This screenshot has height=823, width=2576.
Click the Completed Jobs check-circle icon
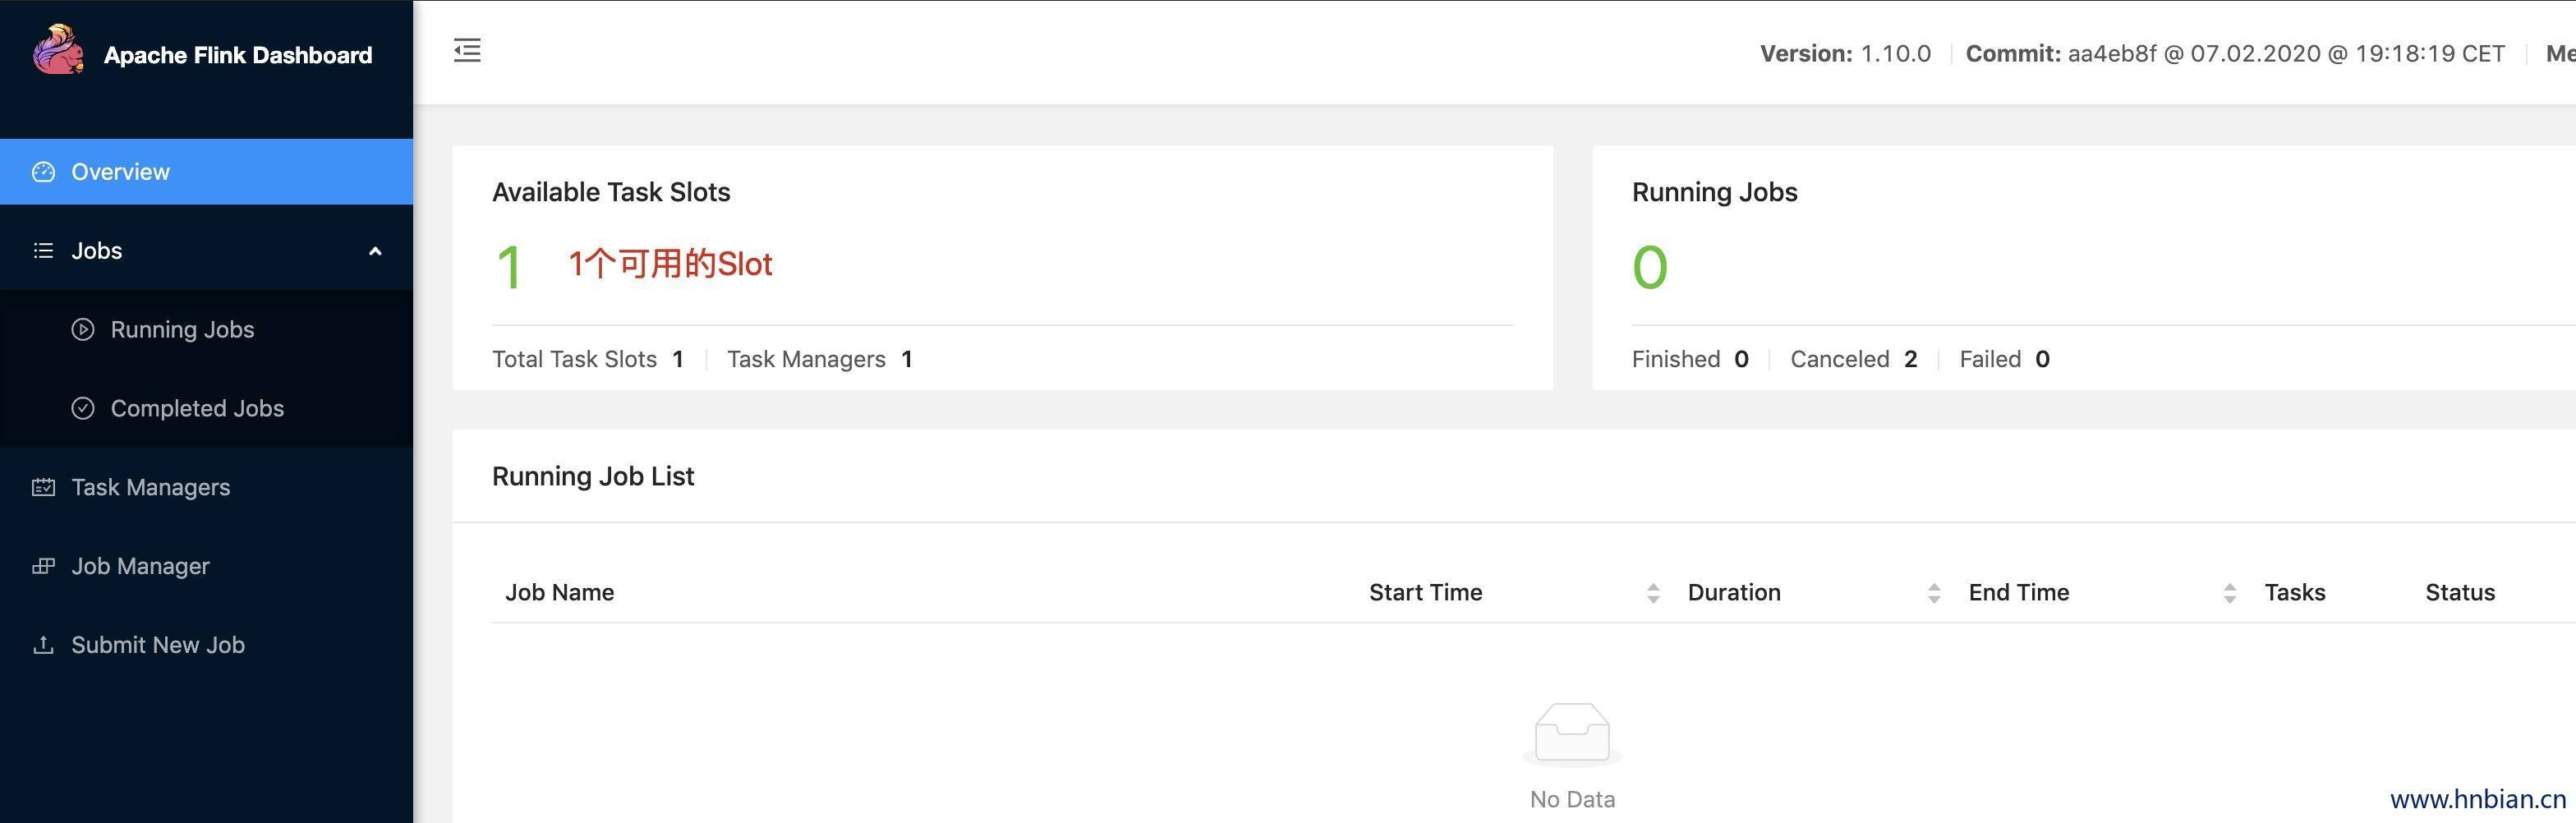pyautogui.click(x=83, y=408)
